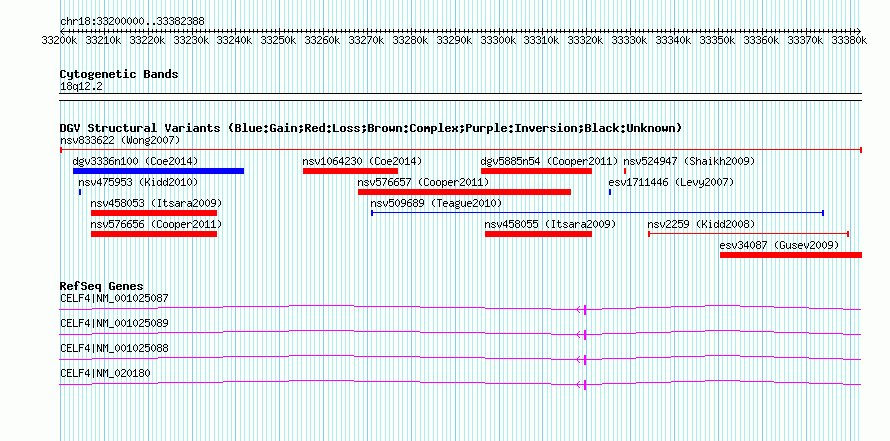The height and width of the screenshot is (441, 890).
Task: Click the 33380k ruler tick label
Action: [848, 40]
